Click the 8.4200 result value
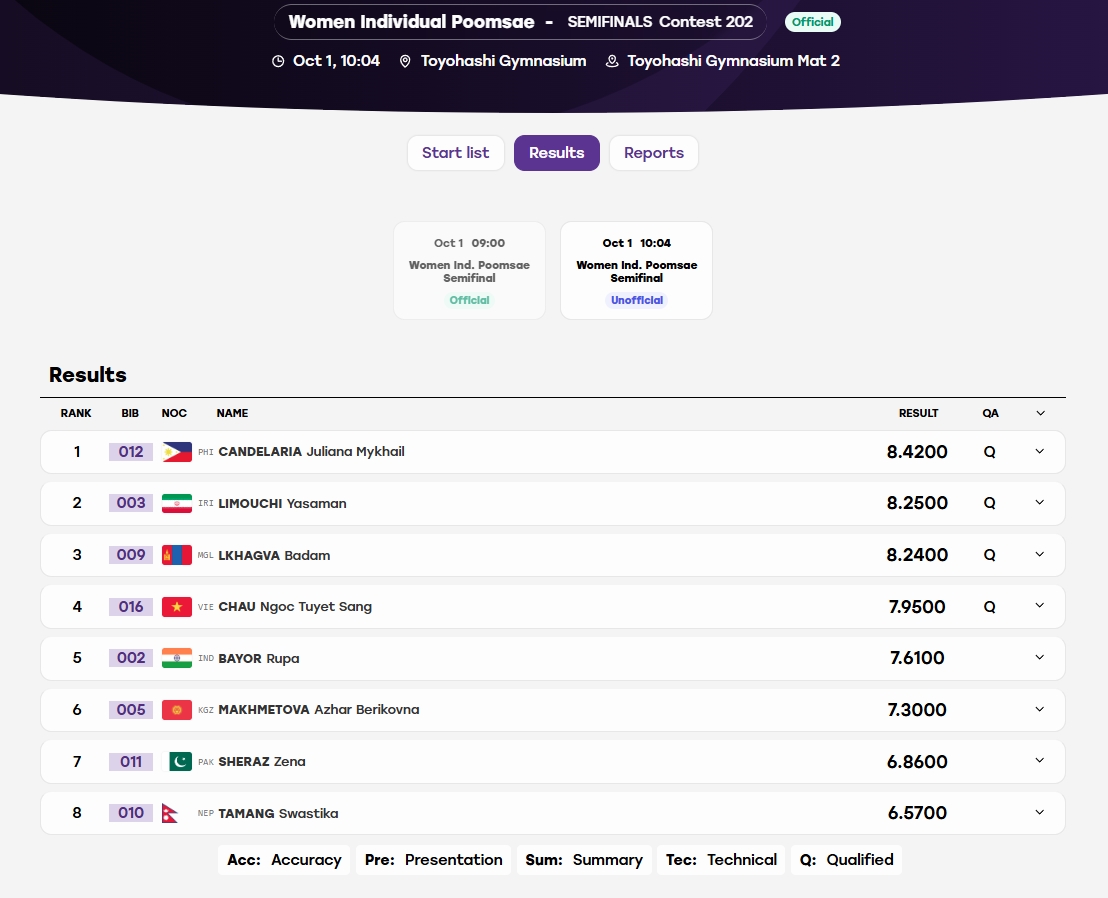This screenshot has width=1108, height=898. pyautogui.click(x=917, y=452)
